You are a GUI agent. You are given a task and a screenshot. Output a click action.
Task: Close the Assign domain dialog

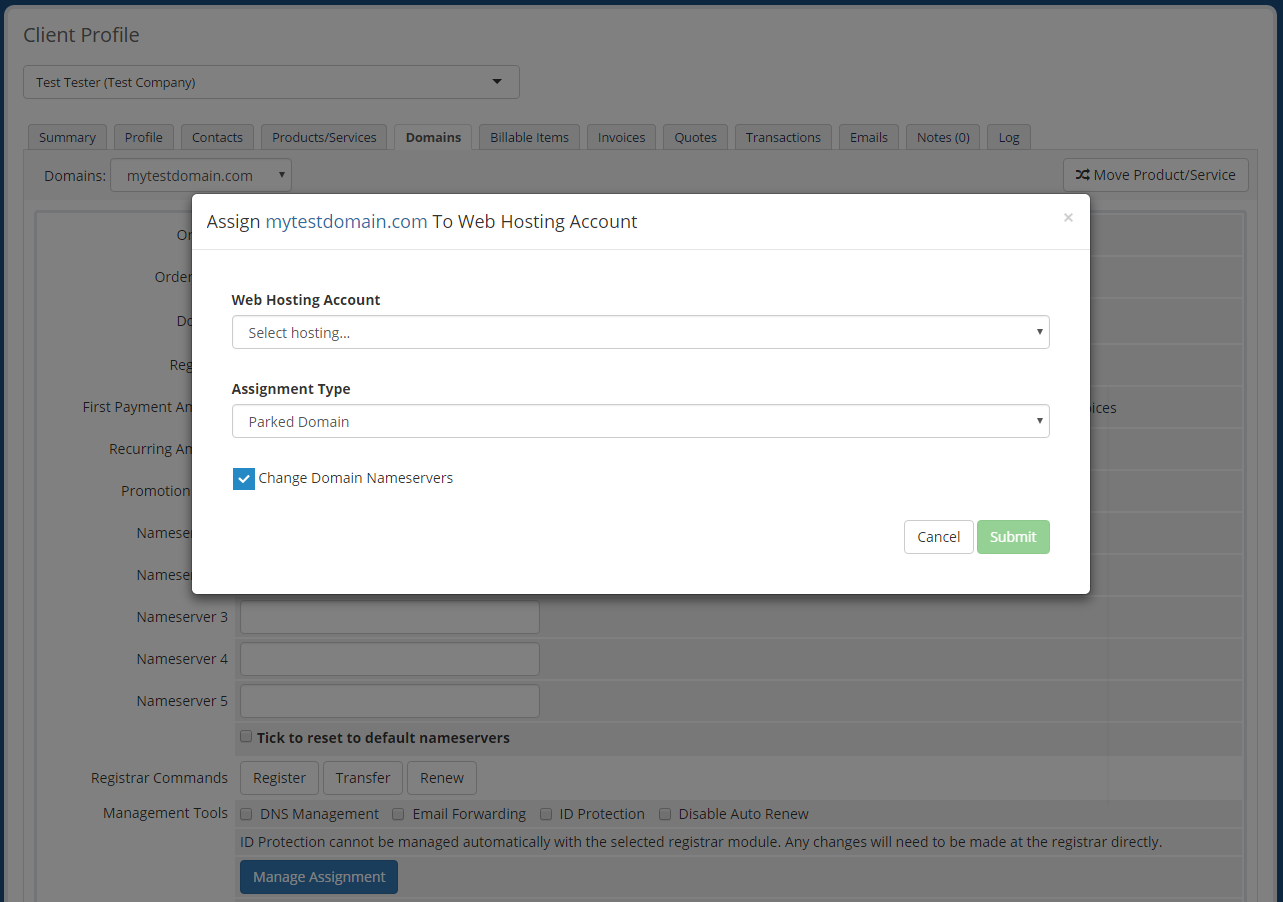[x=1068, y=218]
